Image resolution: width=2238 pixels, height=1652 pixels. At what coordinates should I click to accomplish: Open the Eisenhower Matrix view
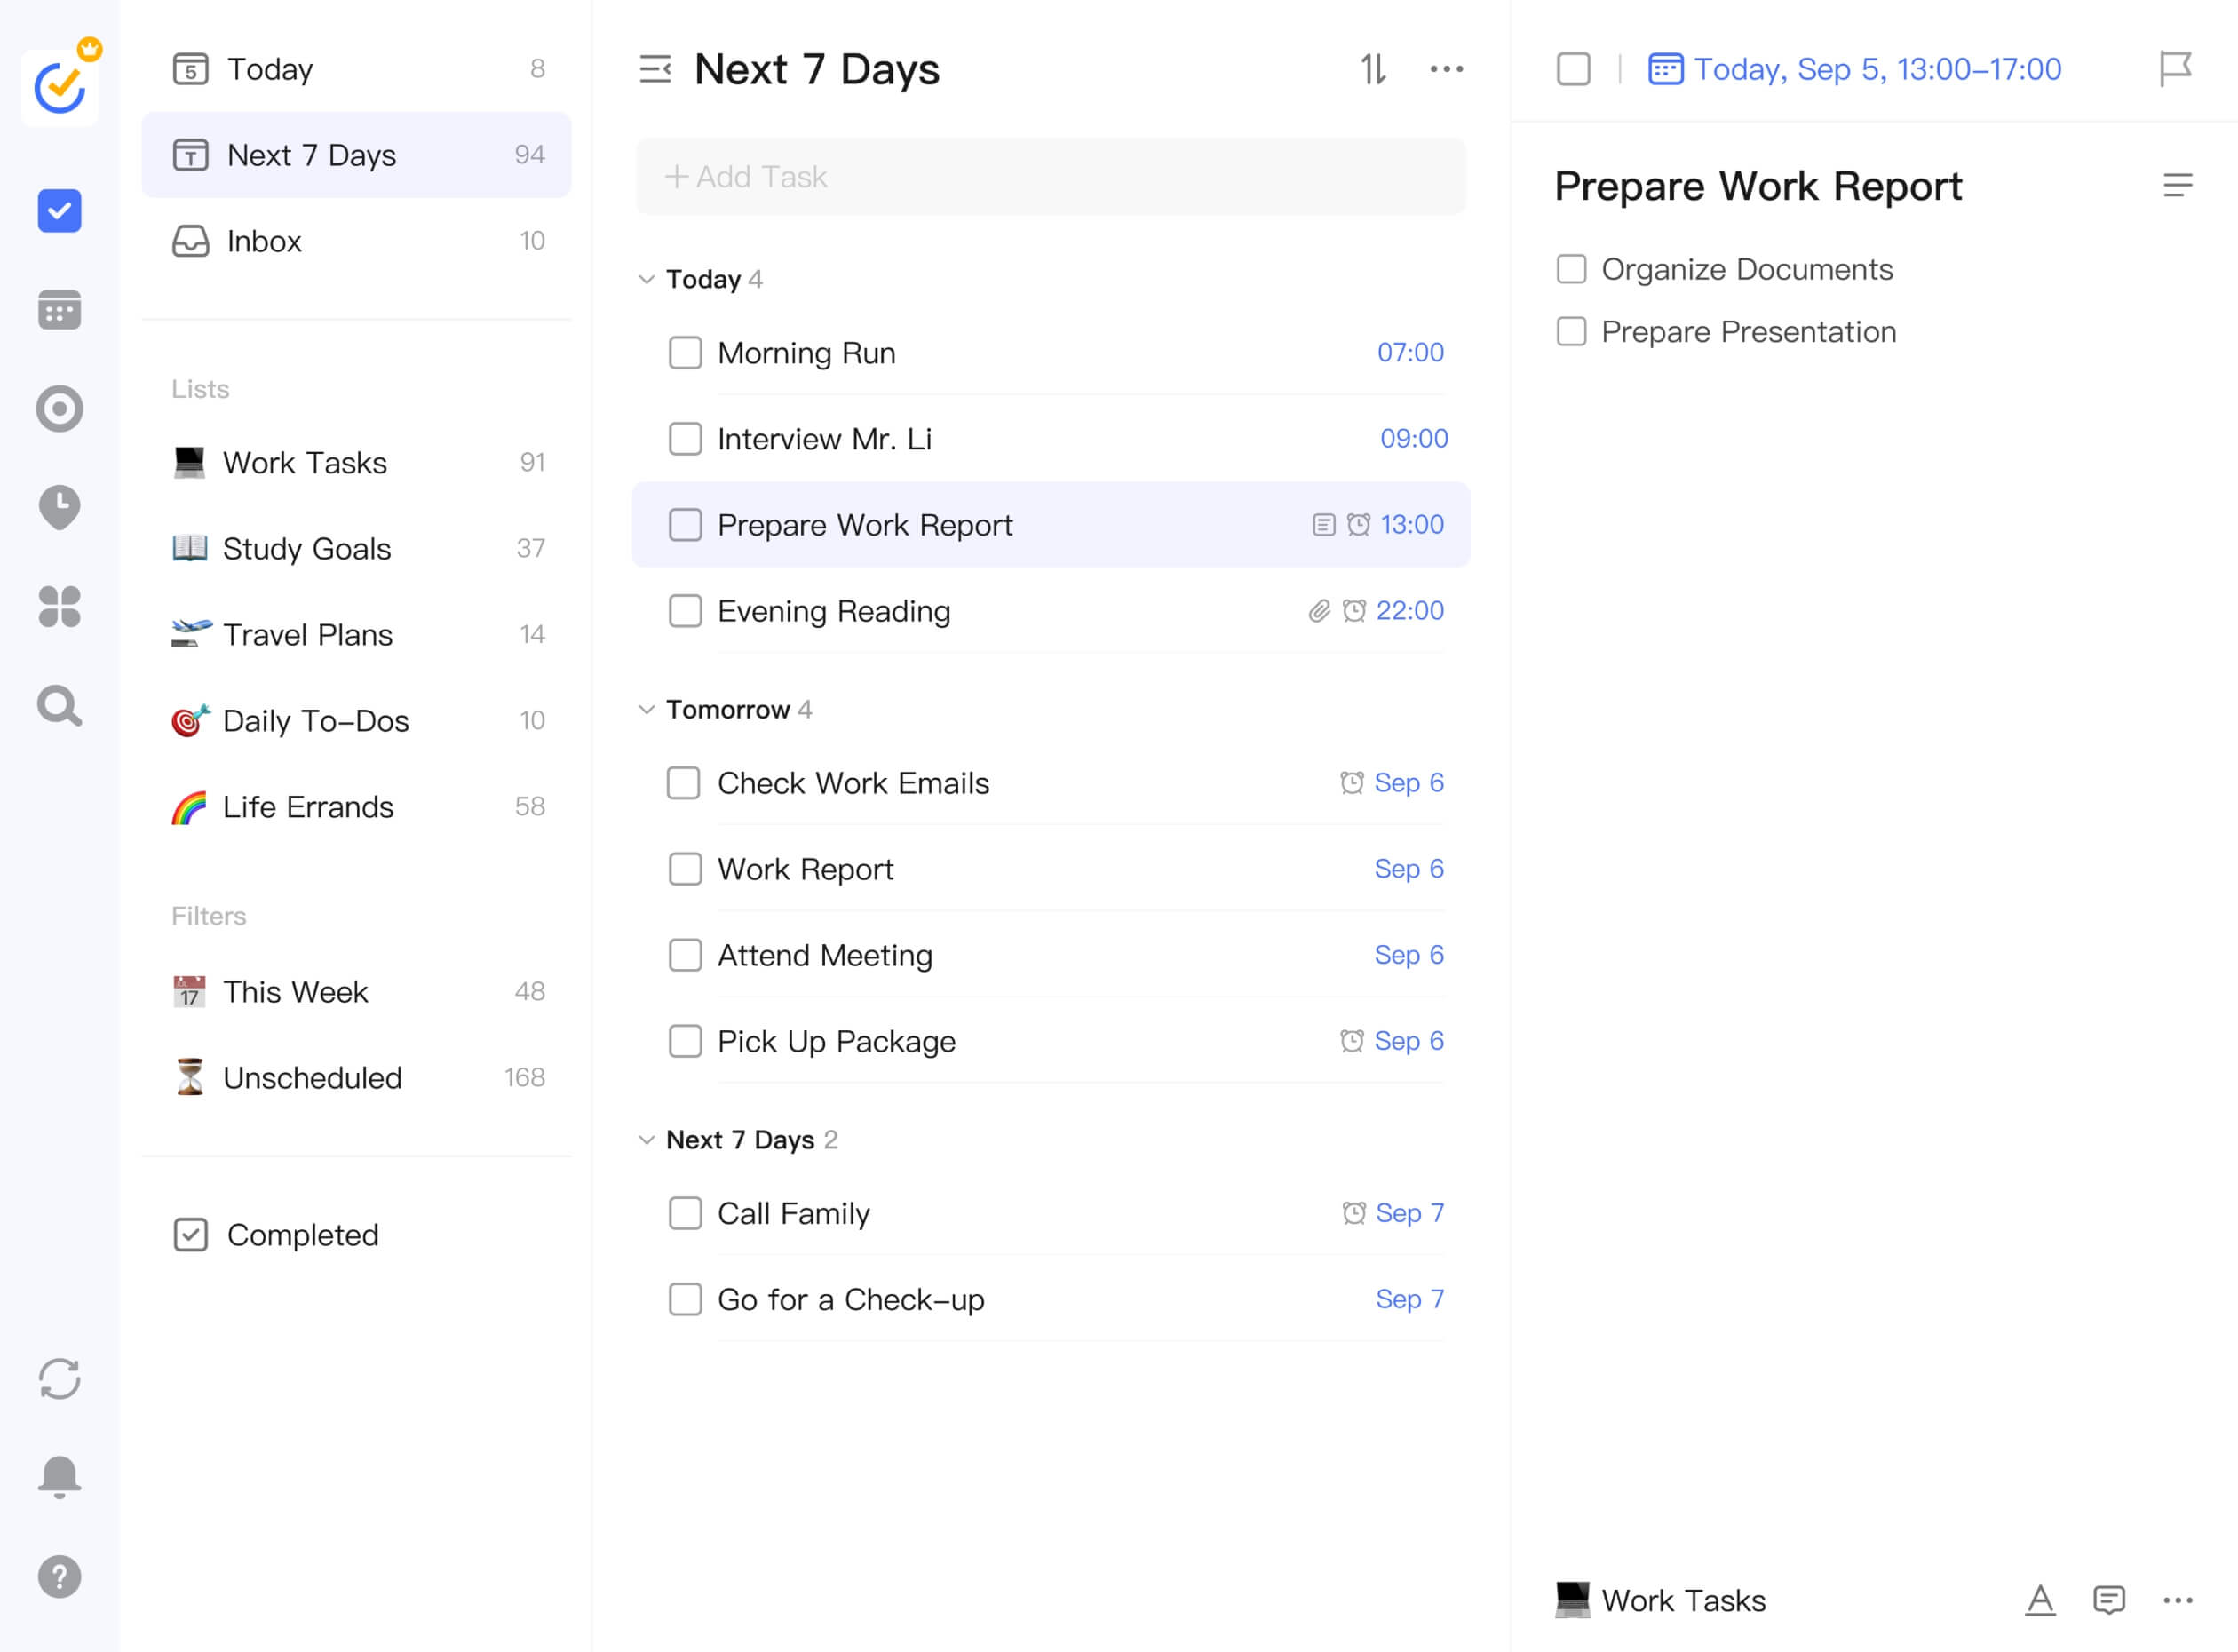[x=59, y=607]
